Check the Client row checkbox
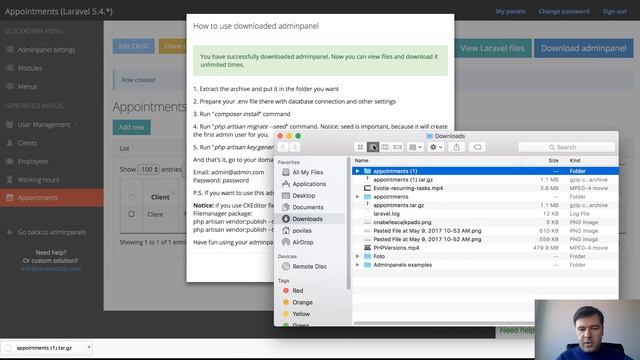This screenshot has height=360, width=640. pyautogui.click(x=131, y=214)
